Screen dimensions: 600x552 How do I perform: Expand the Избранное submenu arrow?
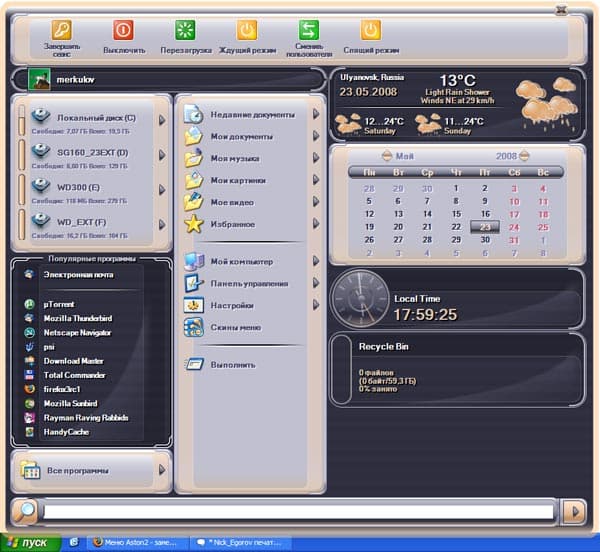[316, 223]
